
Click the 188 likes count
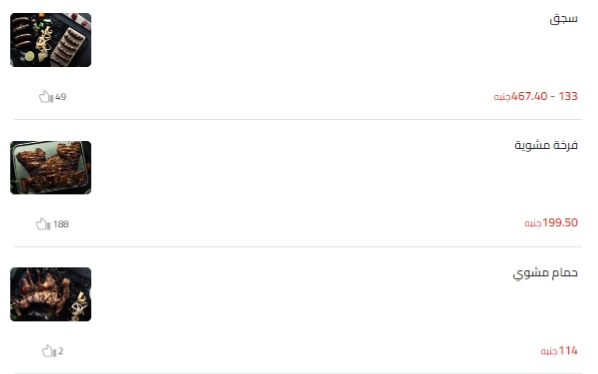point(61,224)
